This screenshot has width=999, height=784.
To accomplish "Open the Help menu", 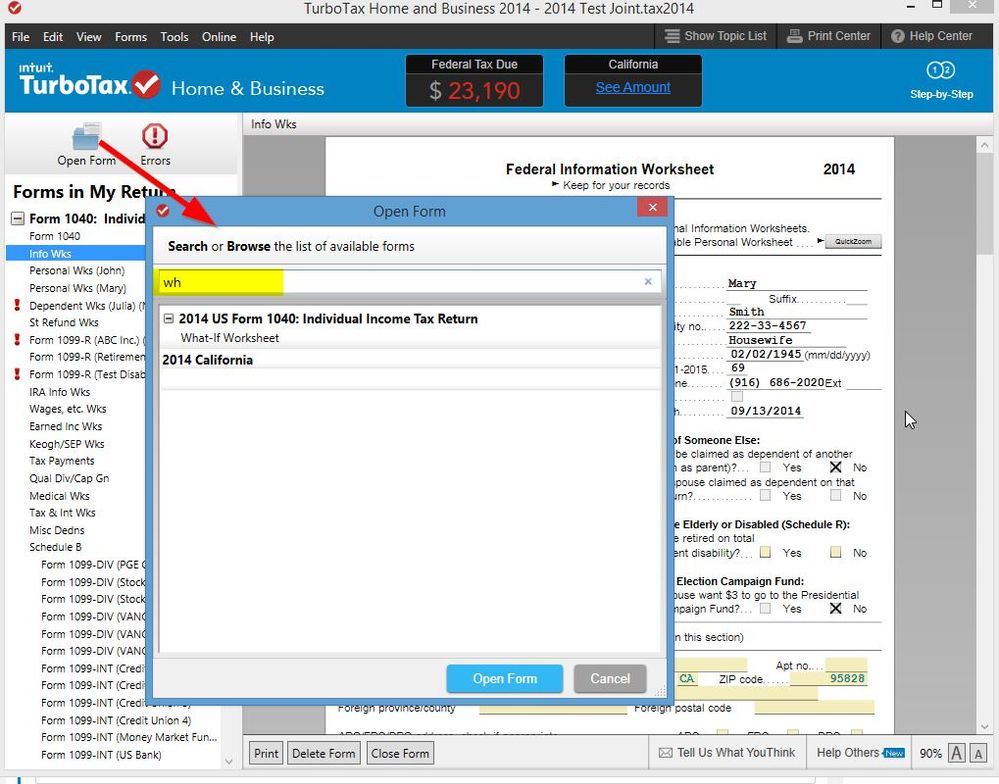I will coord(262,37).
